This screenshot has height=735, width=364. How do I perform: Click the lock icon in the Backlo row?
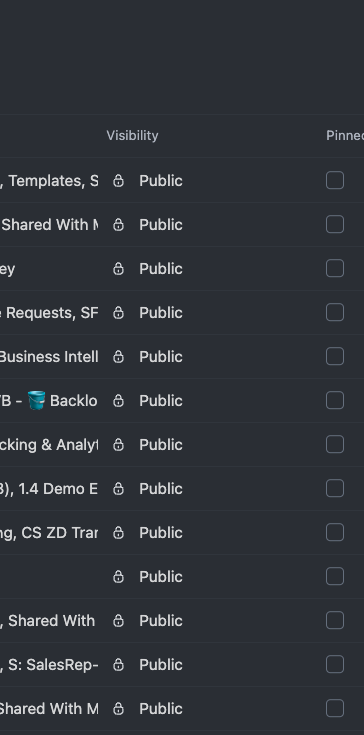coord(119,401)
